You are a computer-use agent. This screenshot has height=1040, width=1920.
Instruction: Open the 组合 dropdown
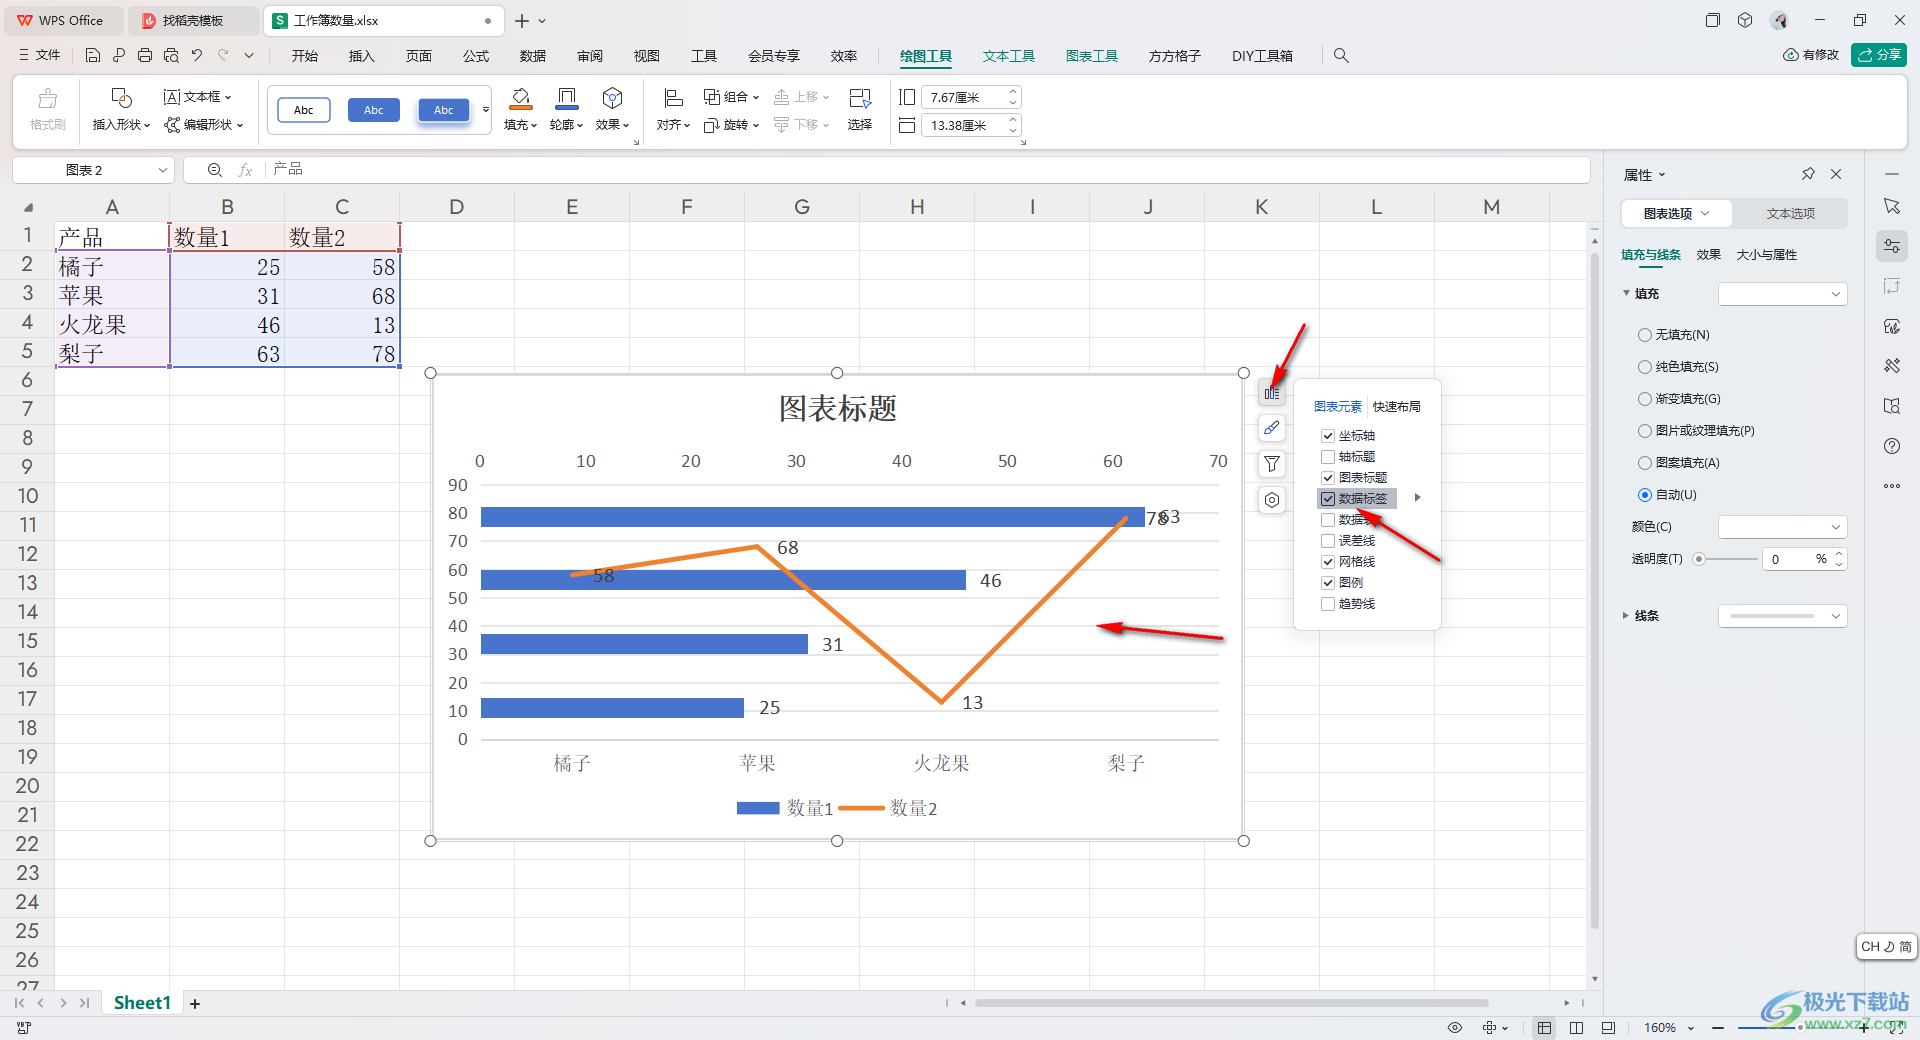tap(731, 97)
